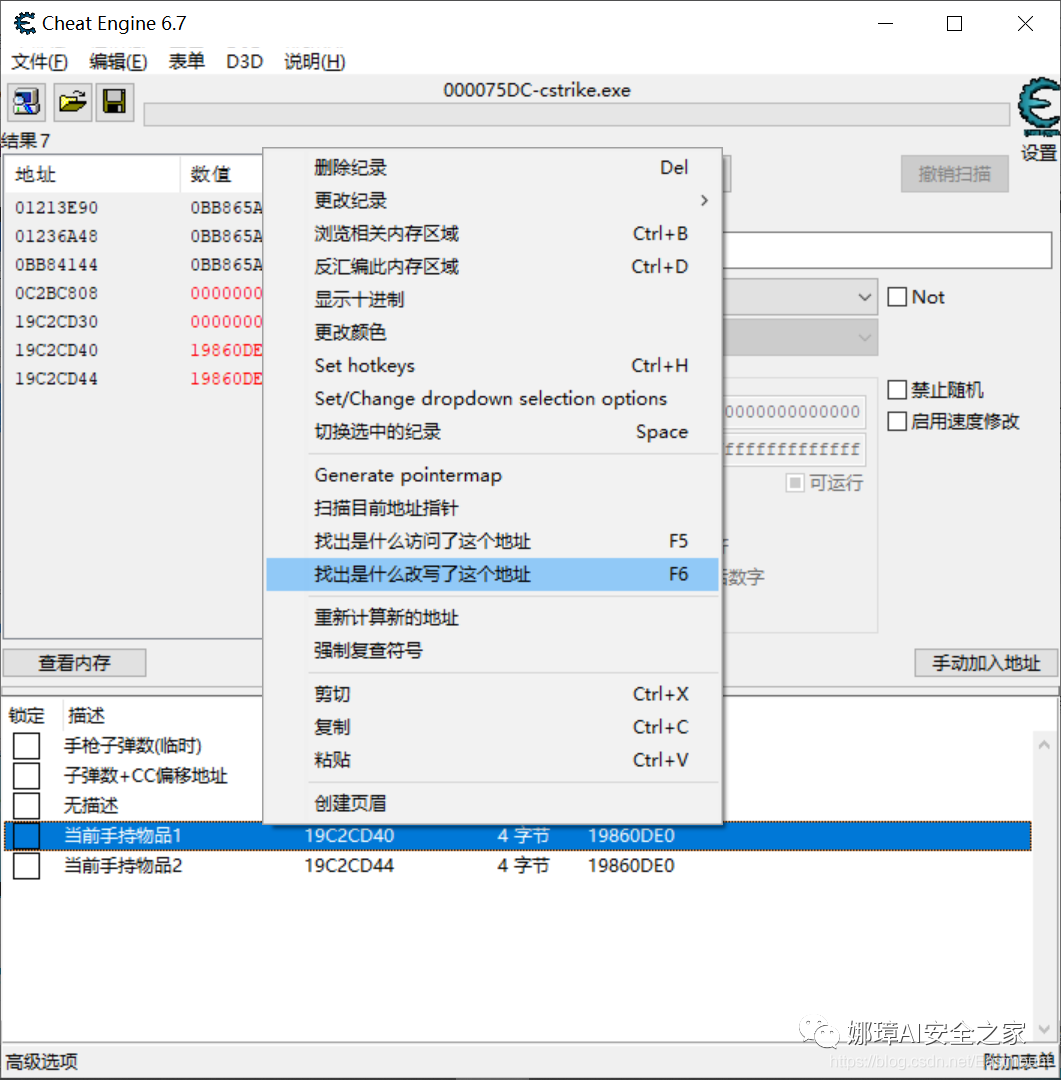Toggle the Not checkbox

pyautogui.click(x=897, y=297)
